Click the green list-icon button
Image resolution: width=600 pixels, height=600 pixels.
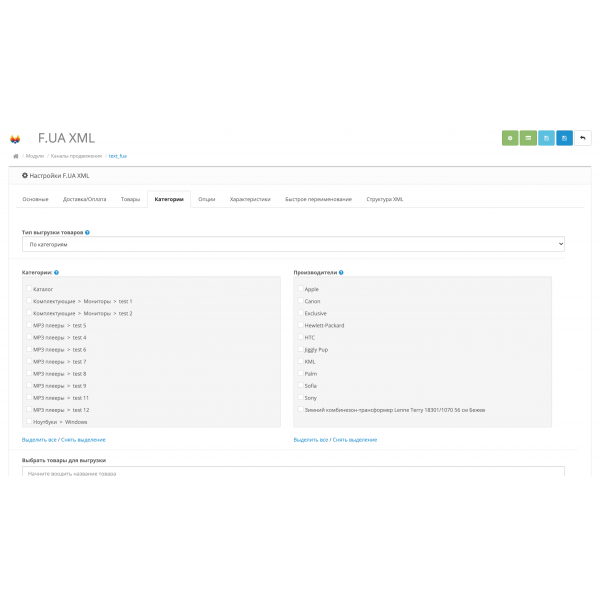[x=528, y=138]
